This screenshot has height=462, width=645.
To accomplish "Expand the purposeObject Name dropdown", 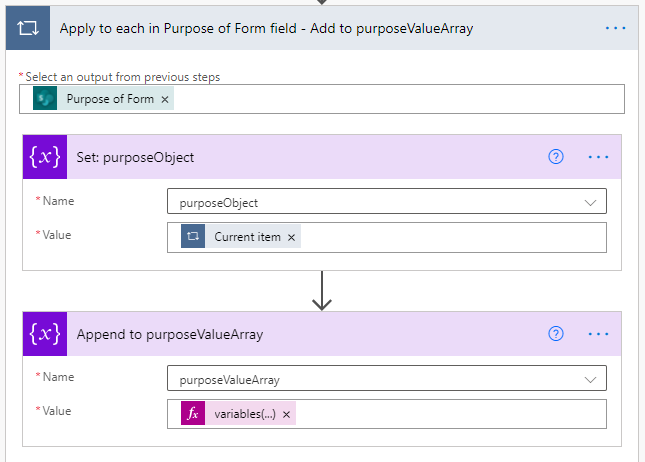I will coord(590,202).
